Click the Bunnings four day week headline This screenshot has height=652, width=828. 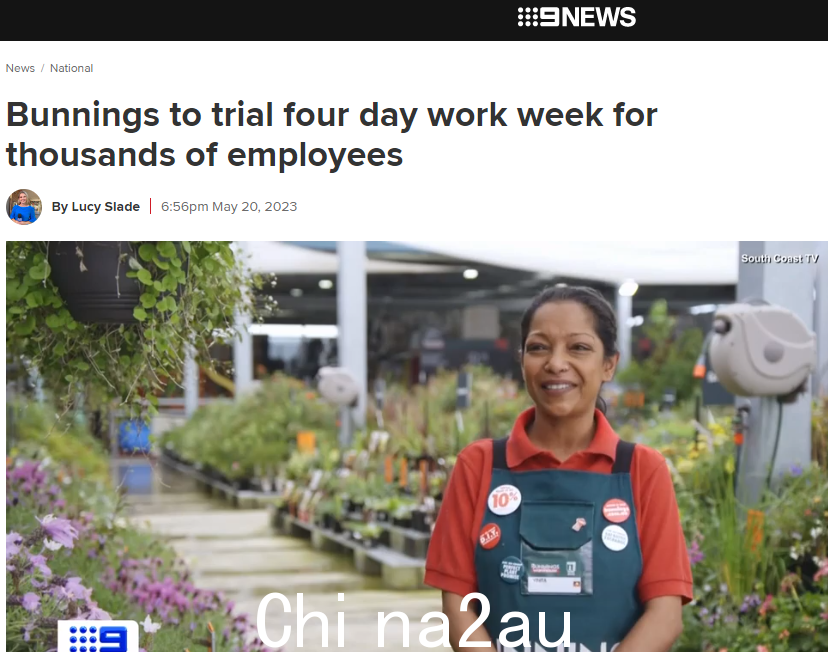332,135
